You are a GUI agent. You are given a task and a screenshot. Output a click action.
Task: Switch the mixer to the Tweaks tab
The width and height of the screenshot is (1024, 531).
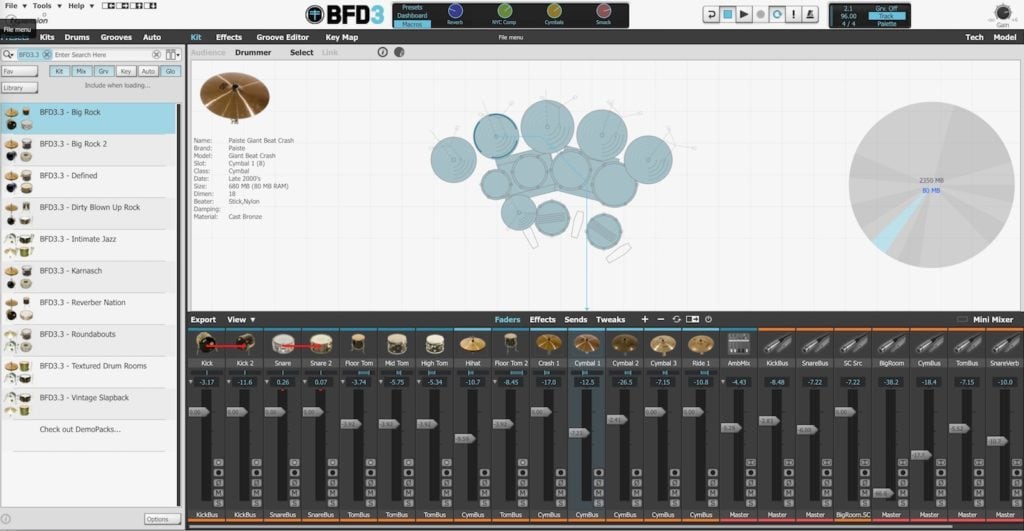611,319
